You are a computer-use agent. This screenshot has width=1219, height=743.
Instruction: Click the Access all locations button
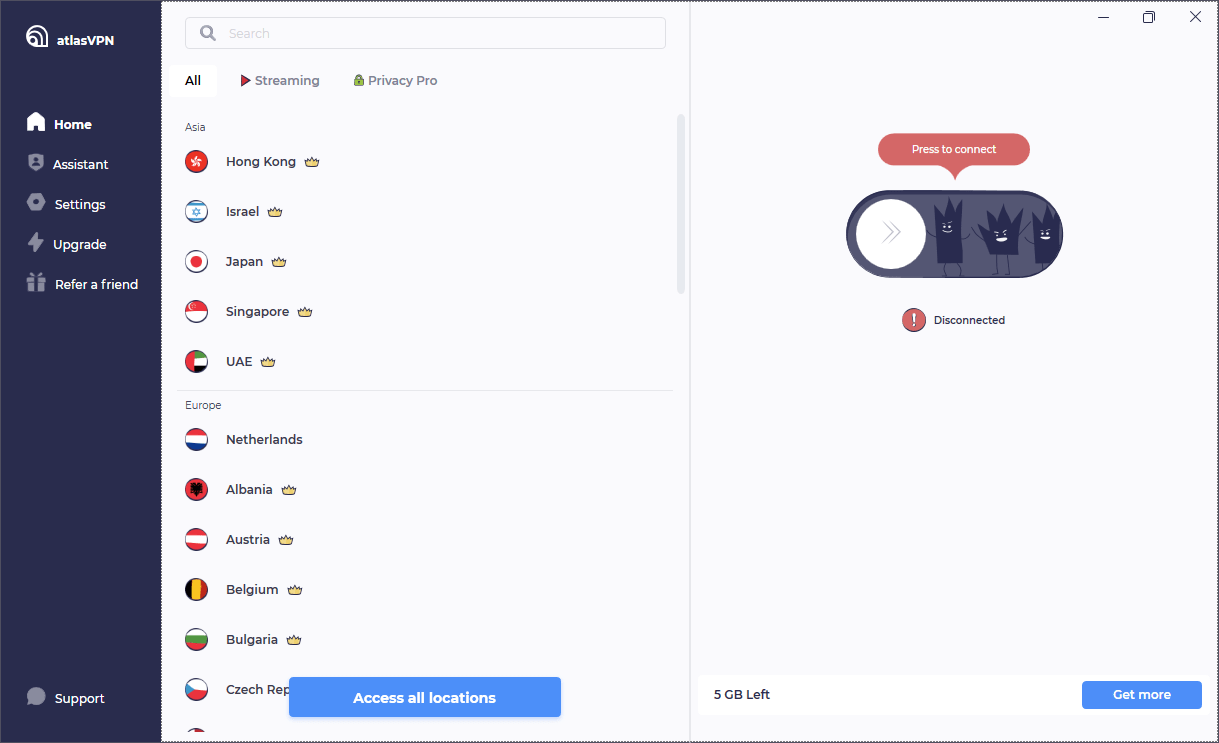tap(425, 697)
